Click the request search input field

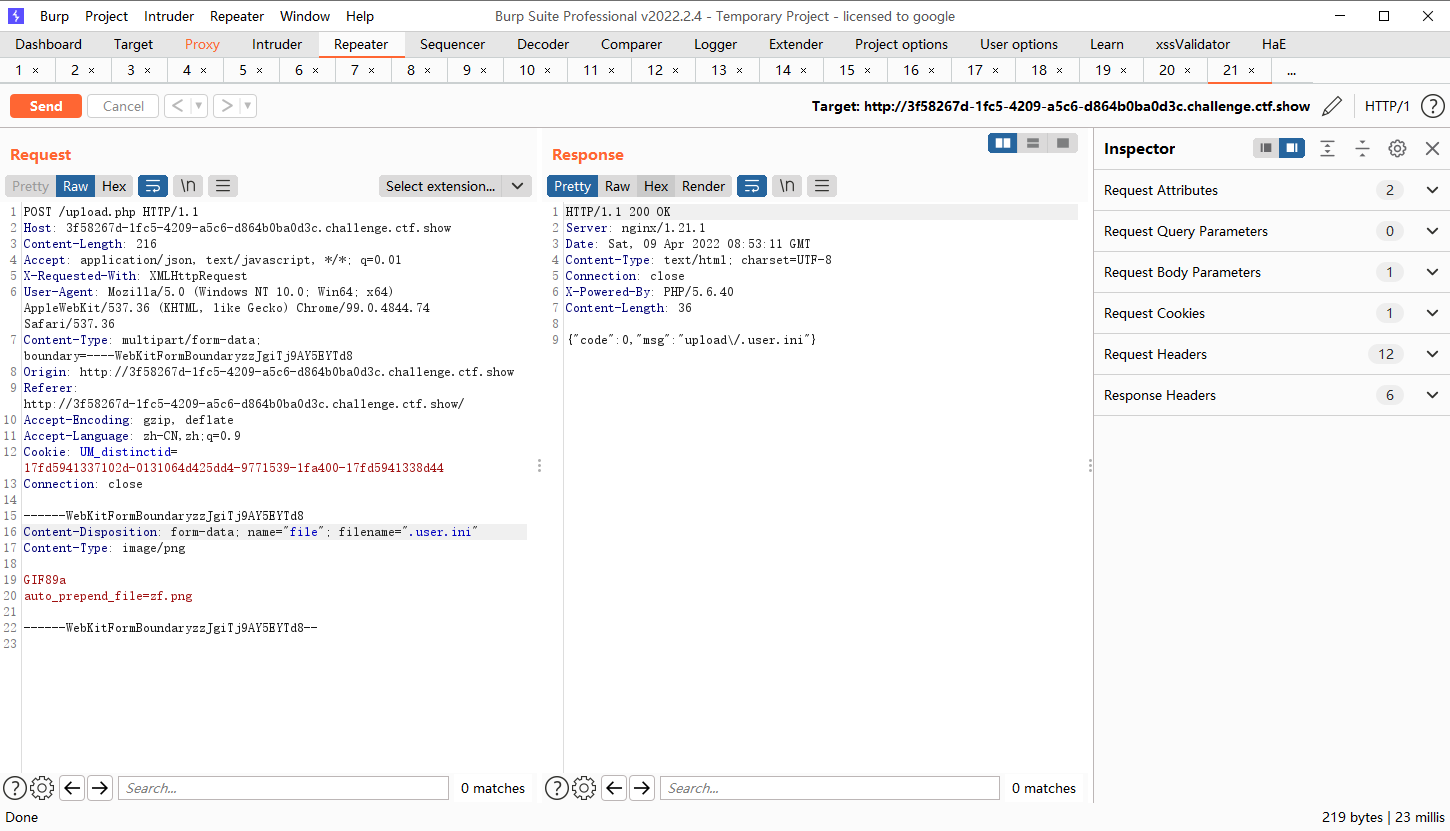click(283, 788)
